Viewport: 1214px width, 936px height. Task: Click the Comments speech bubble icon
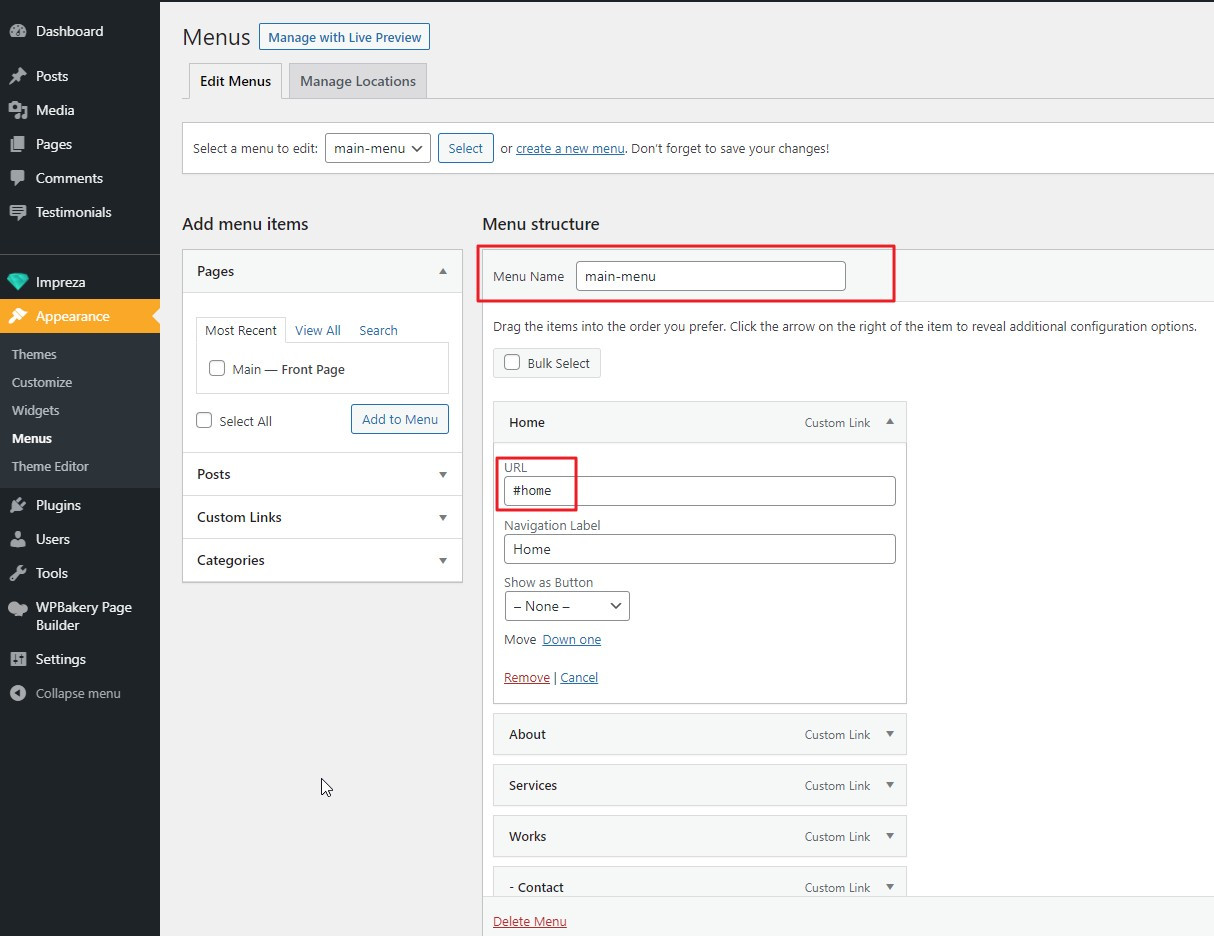[18, 178]
